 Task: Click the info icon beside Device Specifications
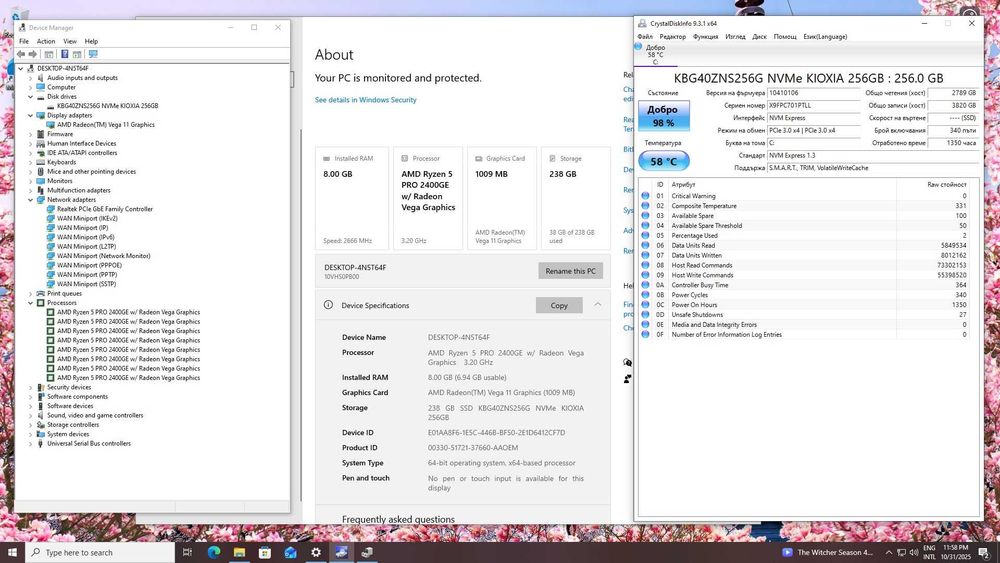point(328,305)
